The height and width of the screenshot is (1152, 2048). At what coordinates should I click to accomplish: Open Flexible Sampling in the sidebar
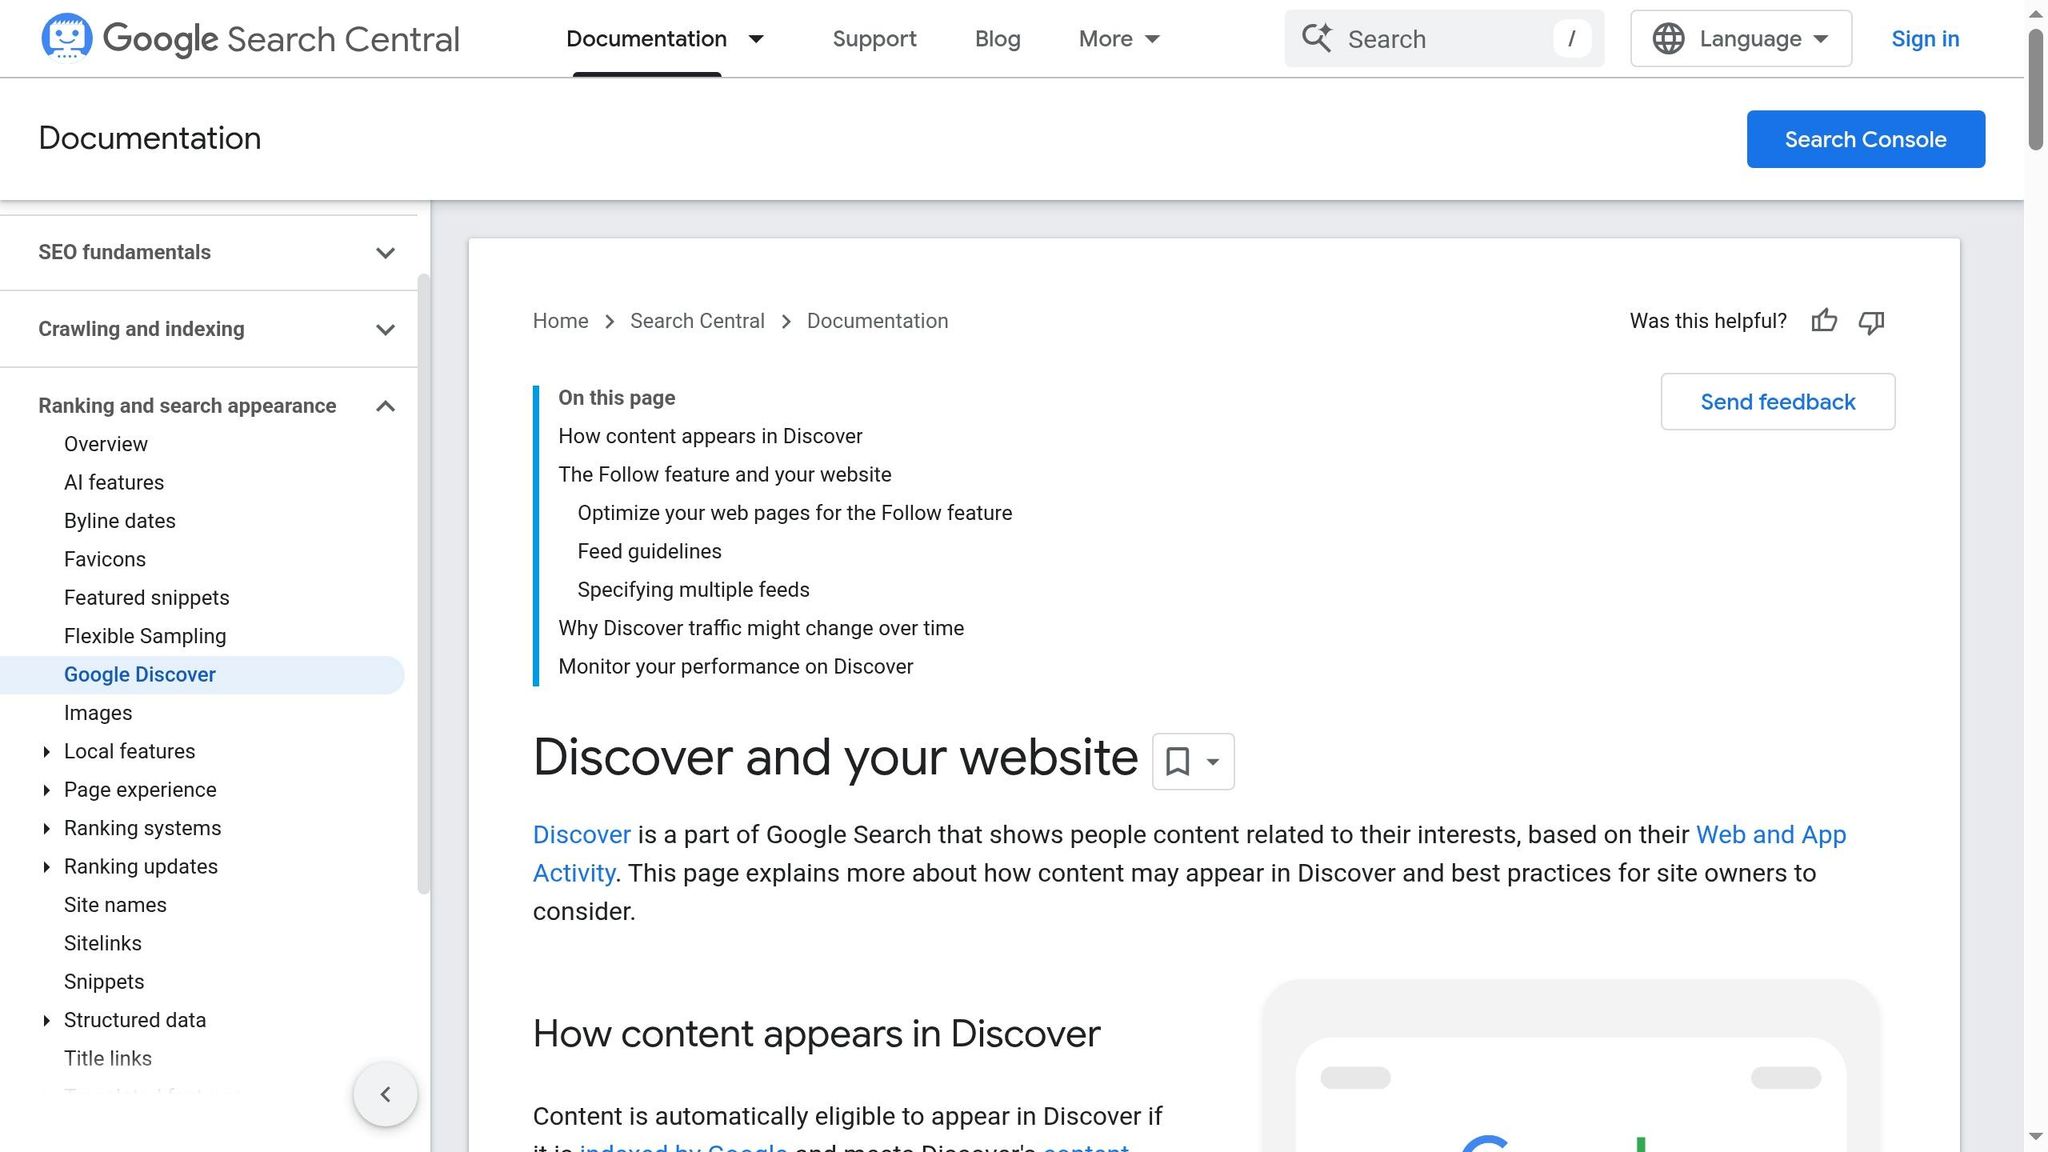(145, 637)
